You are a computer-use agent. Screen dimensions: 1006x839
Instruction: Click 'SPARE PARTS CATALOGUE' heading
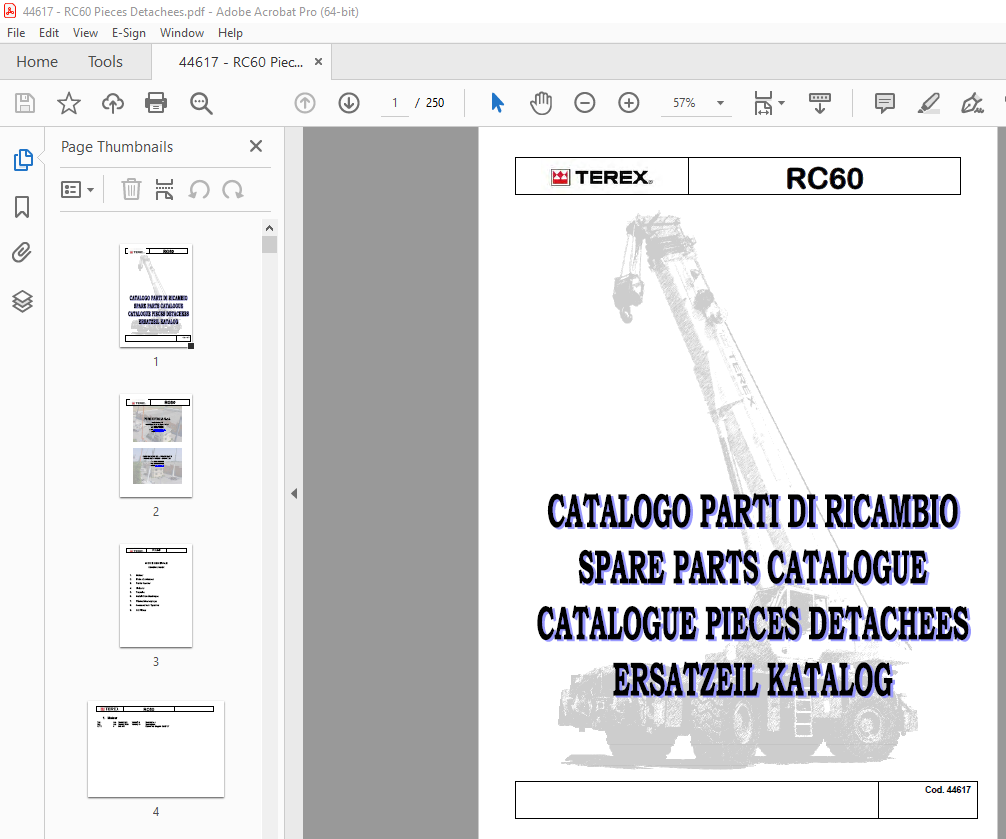753,568
